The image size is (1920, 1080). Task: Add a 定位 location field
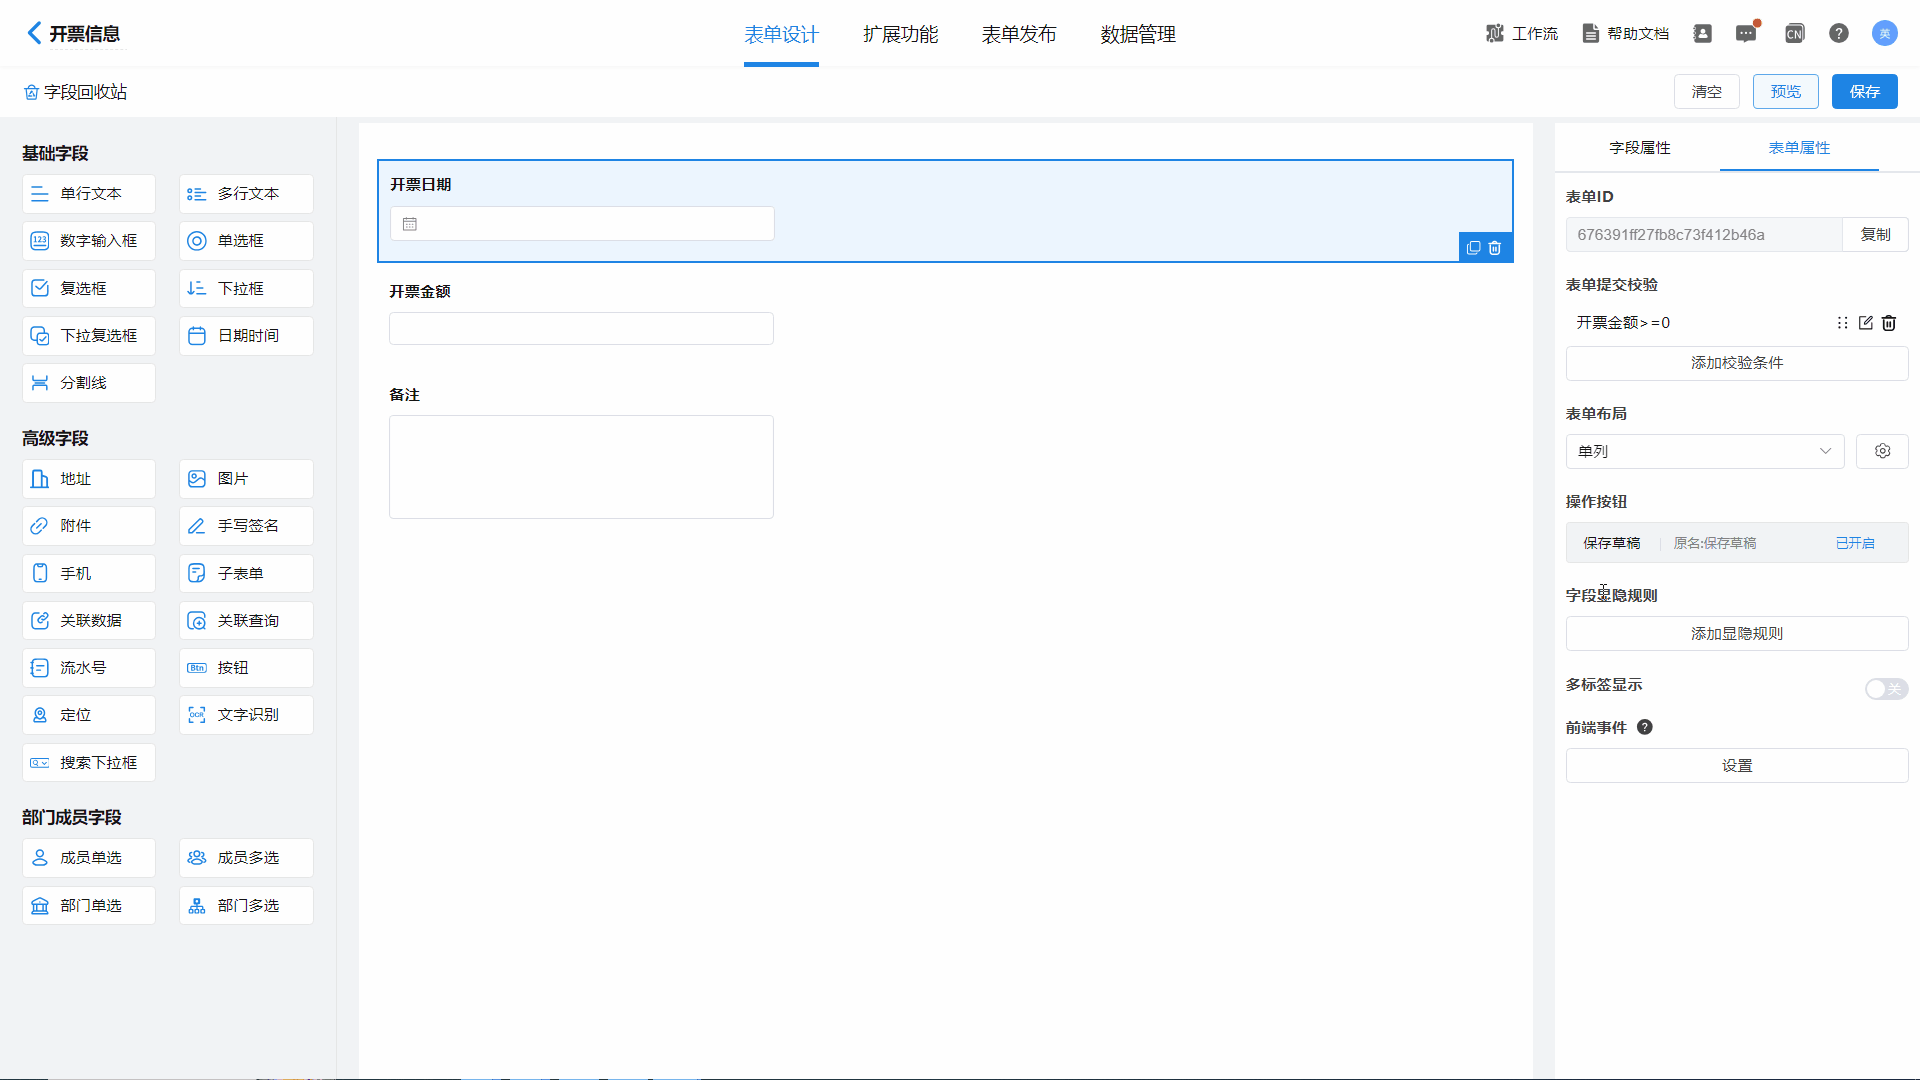point(89,715)
